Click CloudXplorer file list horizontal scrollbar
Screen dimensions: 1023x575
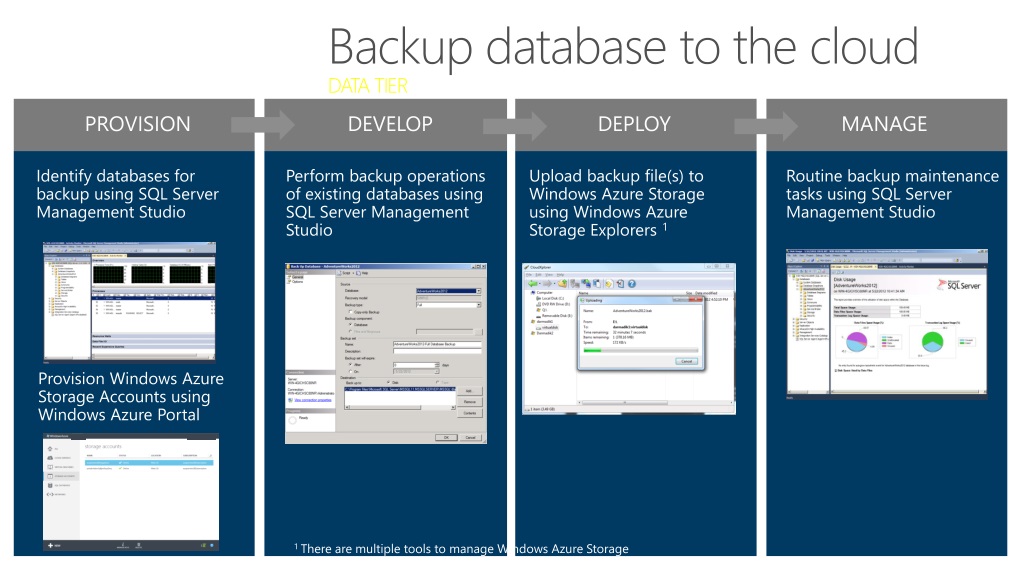click(x=655, y=403)
